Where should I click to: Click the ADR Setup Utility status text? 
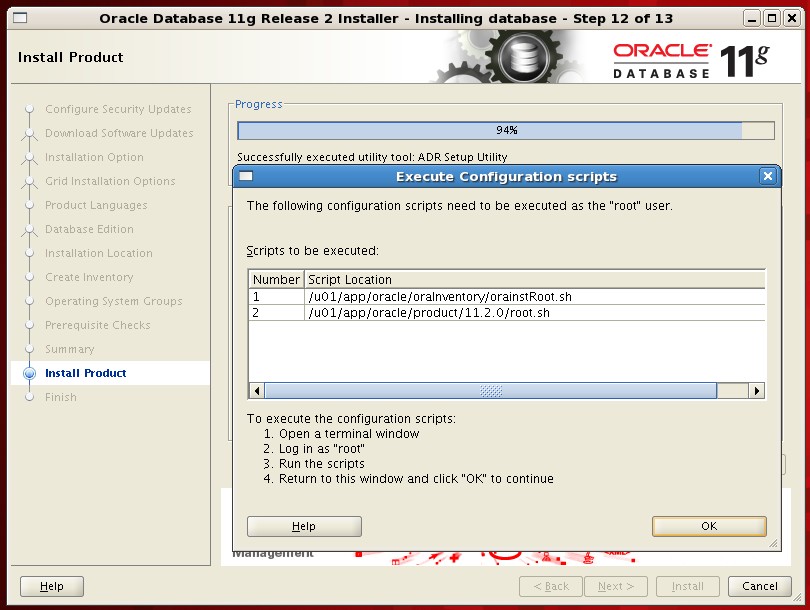pyautogui.click(x=372, y=157)
